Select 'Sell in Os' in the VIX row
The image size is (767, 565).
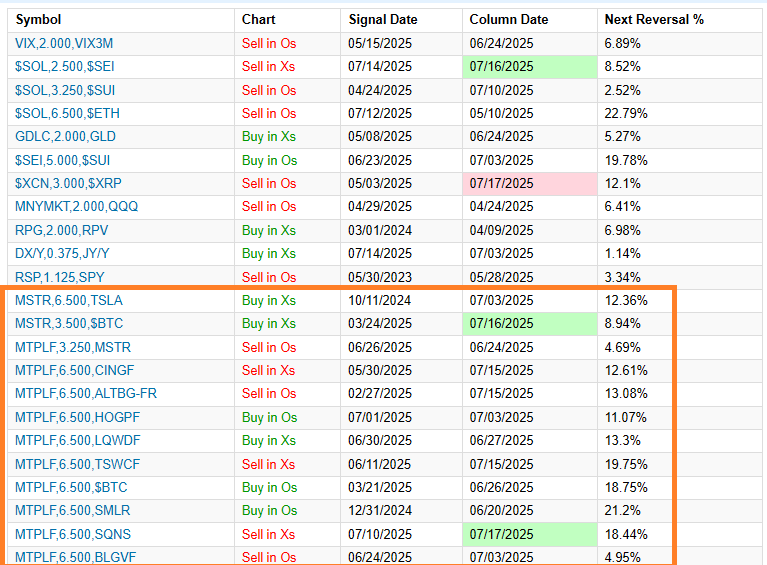coord(269,44)
